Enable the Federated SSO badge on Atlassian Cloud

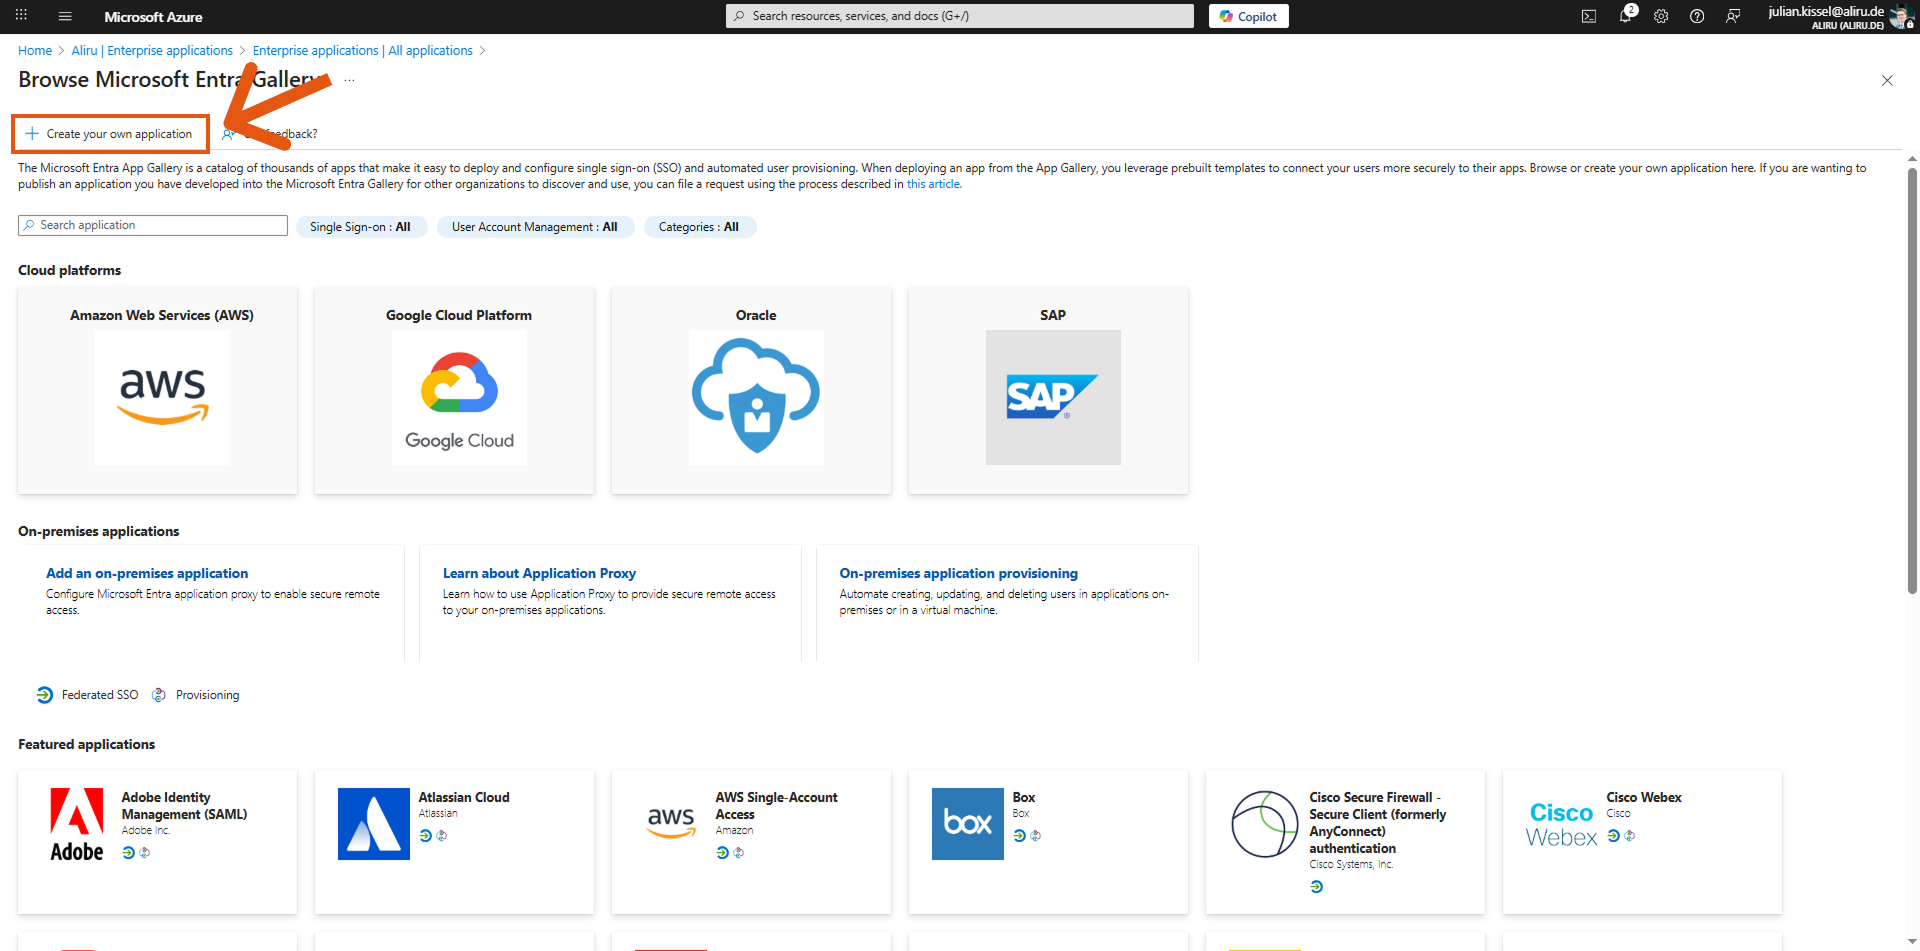(x=424, y=836)
